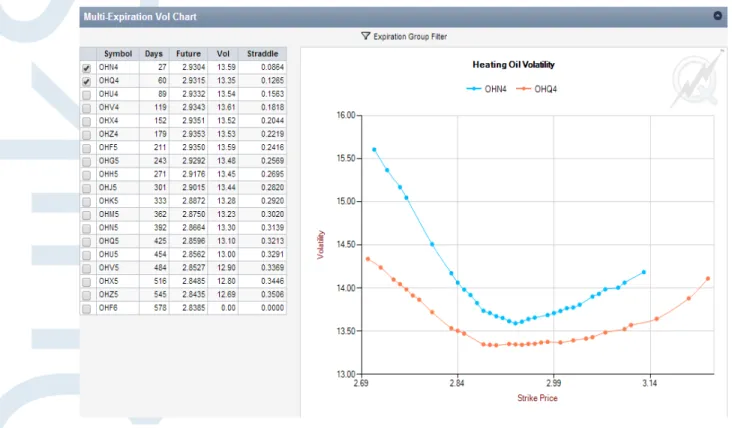Click the Straddle value 0.2044
The image size is (732, 428).
(272, 120)
